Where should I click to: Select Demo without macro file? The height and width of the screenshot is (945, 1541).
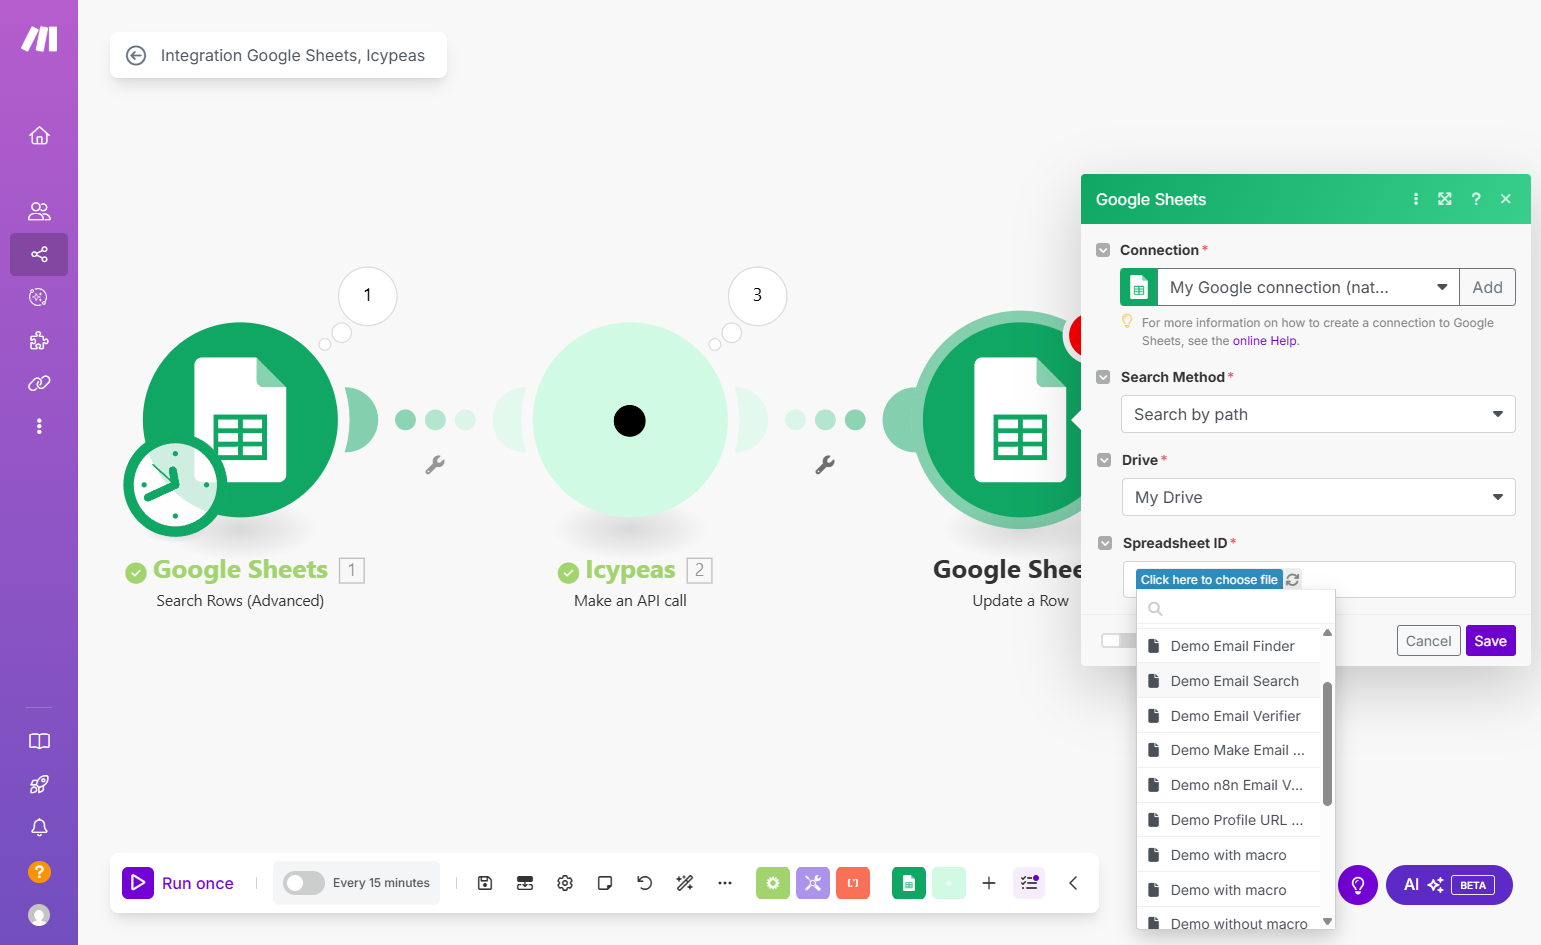point(1229,922)
